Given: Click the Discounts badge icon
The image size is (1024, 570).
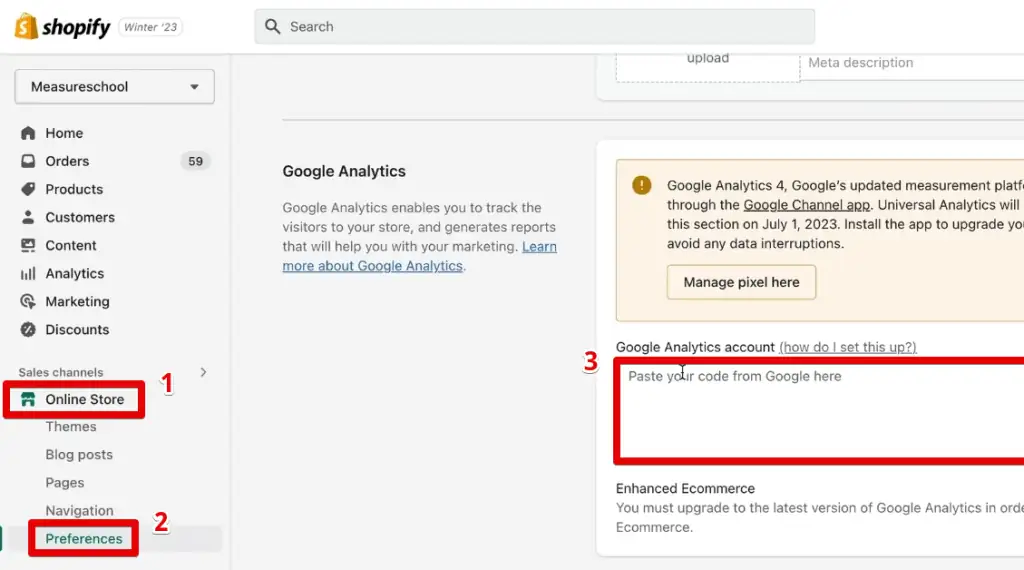Looking at the screenshot, I should tap(28, 329).
